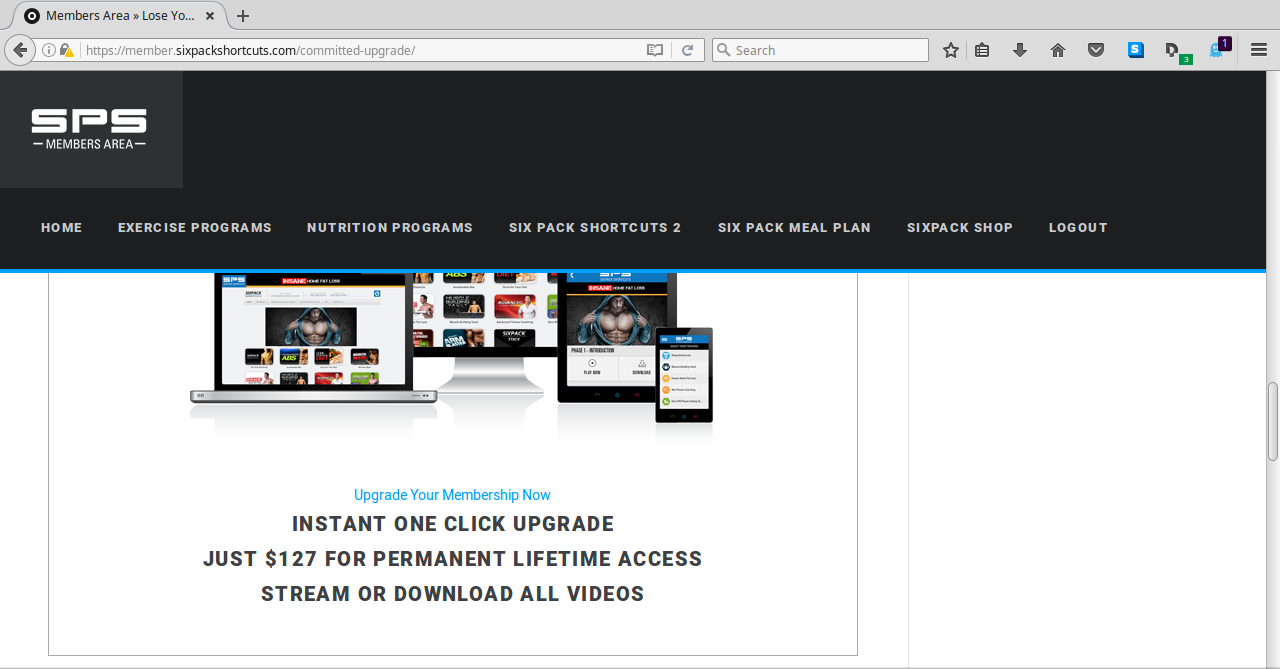Open site information via the circled i icon

point(49,50)
